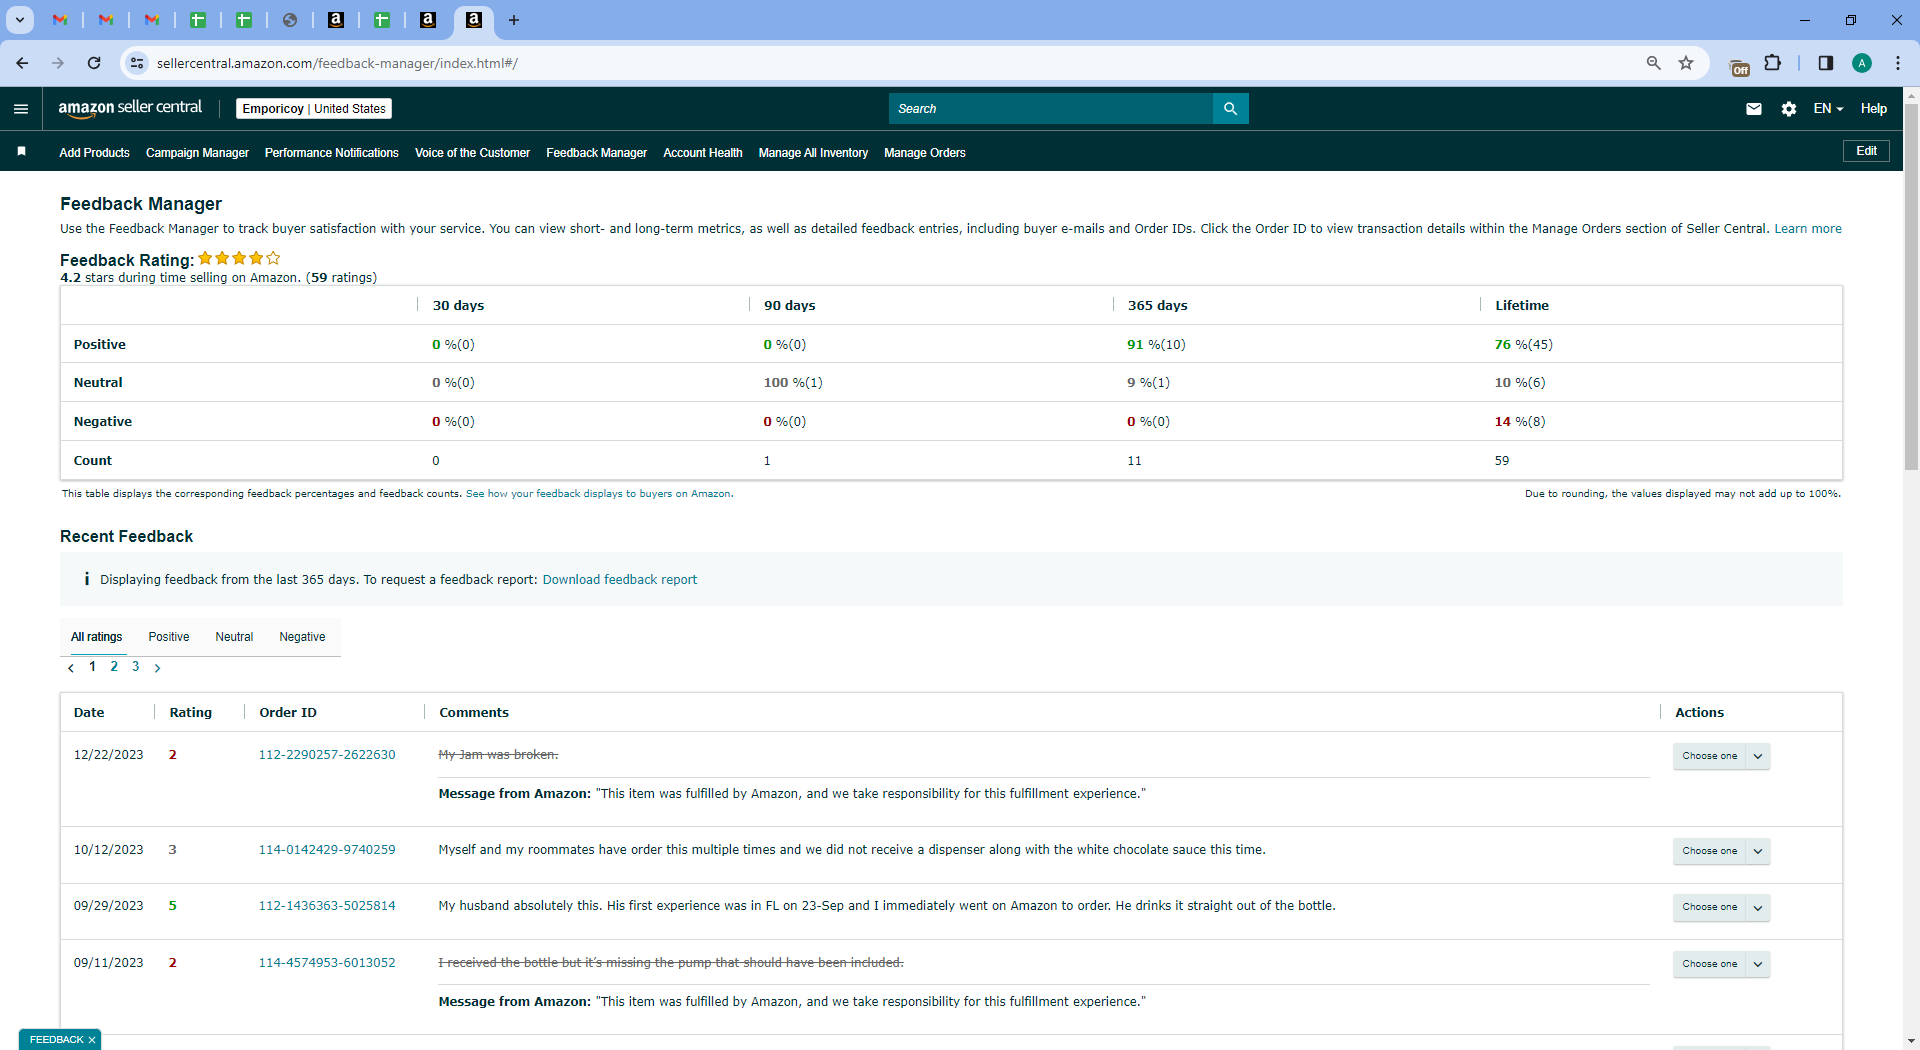Screen dimensions: 1920x1050
Task: Bookmark this page with the star icon
Action: (1686, 63)
